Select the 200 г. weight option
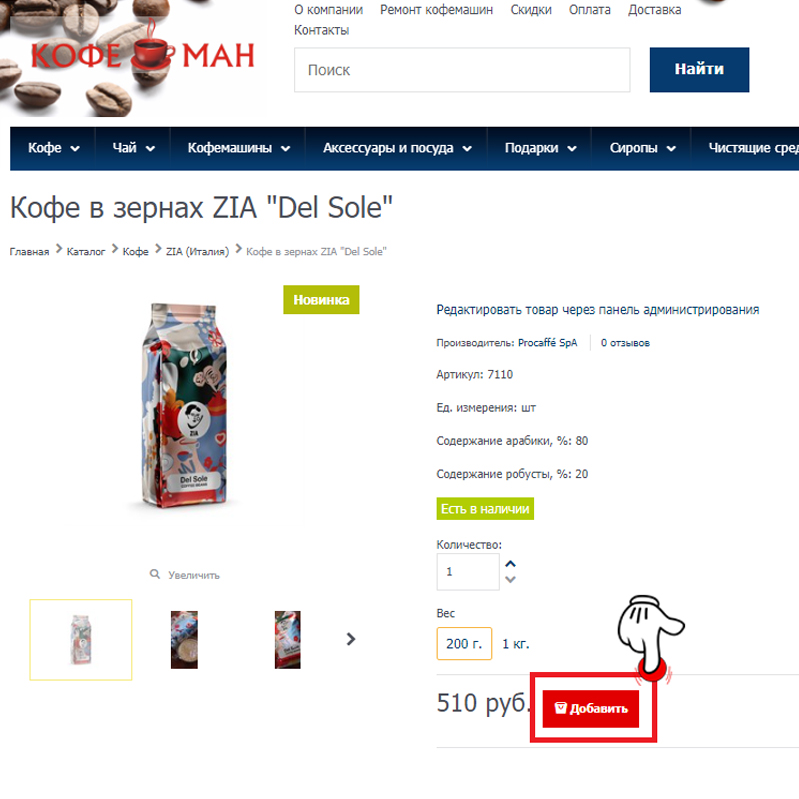 click(x=464, y=644)
